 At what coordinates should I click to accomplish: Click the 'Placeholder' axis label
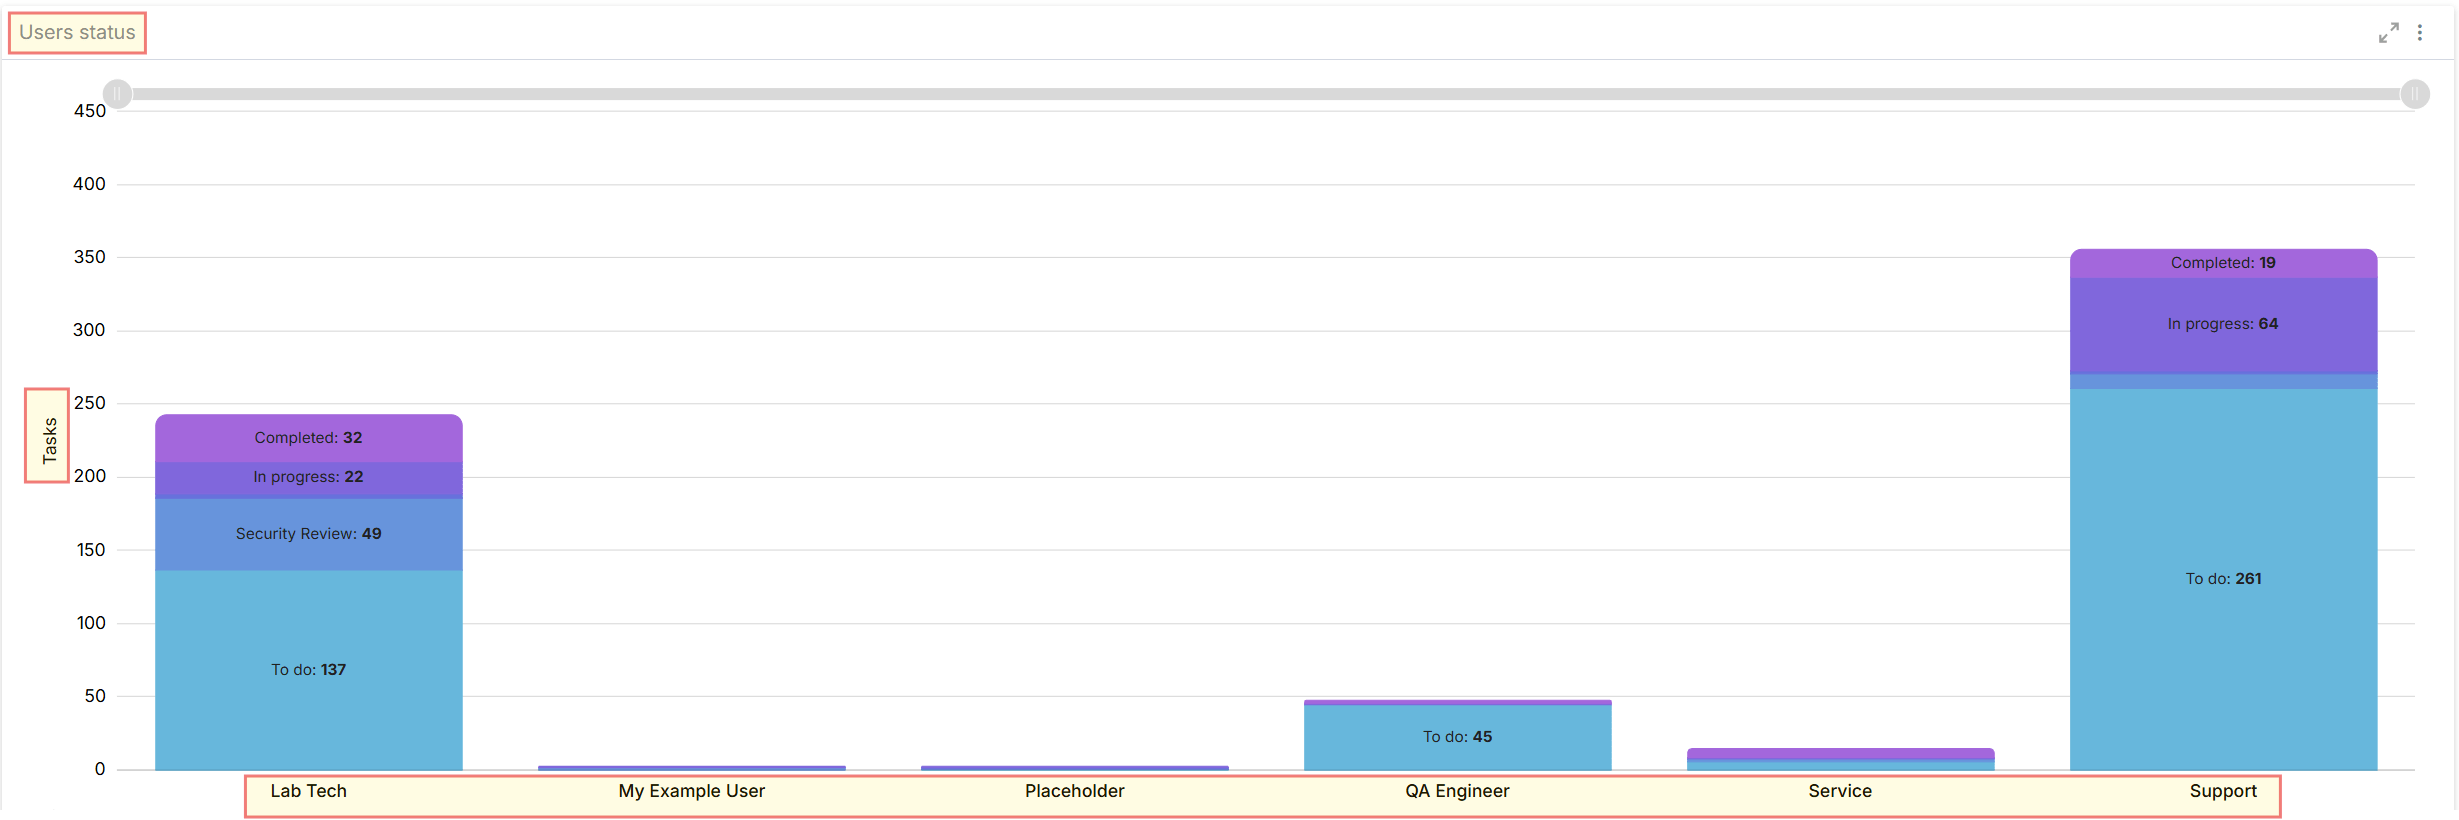(x=1075, y=791)
